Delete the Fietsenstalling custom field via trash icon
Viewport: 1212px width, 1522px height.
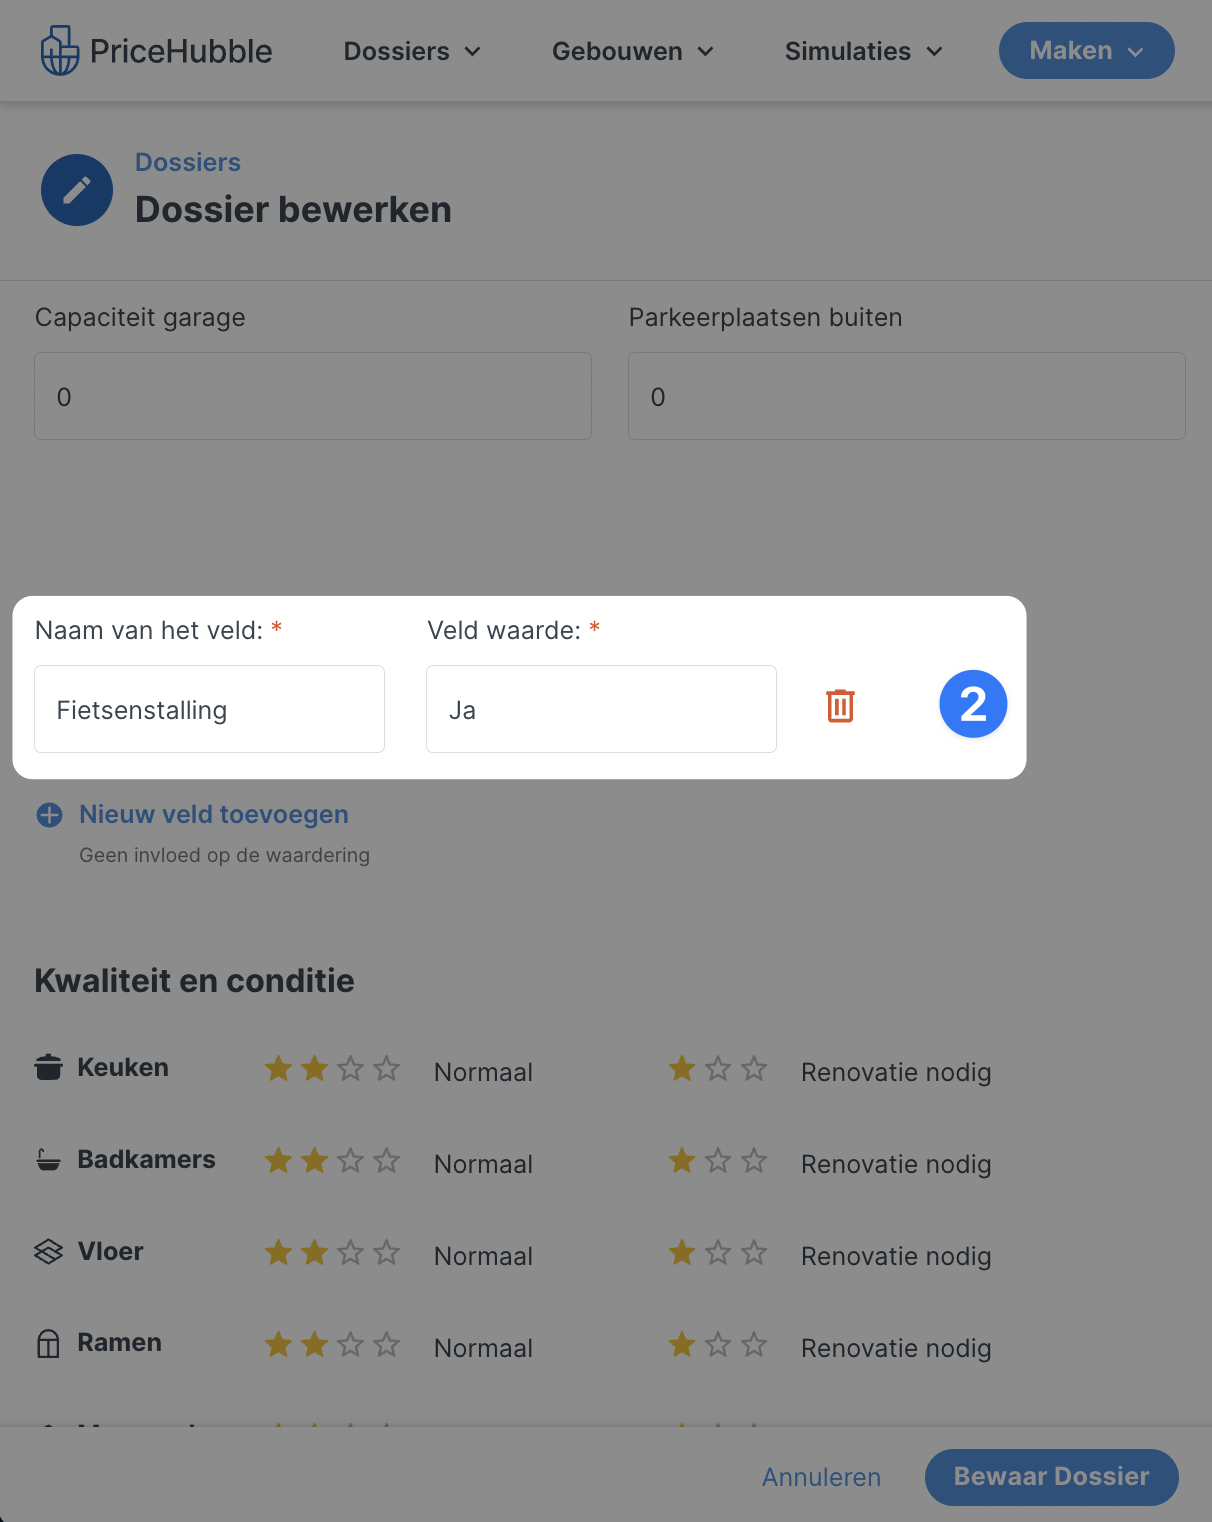click(x=840, y=706)
